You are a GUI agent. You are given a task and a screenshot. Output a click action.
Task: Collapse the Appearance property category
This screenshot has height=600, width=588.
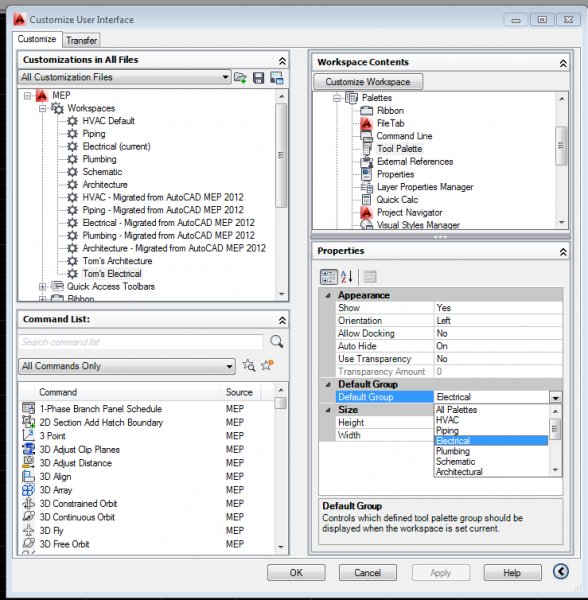328,296
